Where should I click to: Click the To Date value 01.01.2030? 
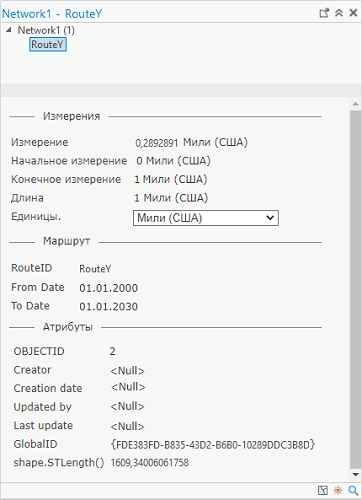(108, 307)
